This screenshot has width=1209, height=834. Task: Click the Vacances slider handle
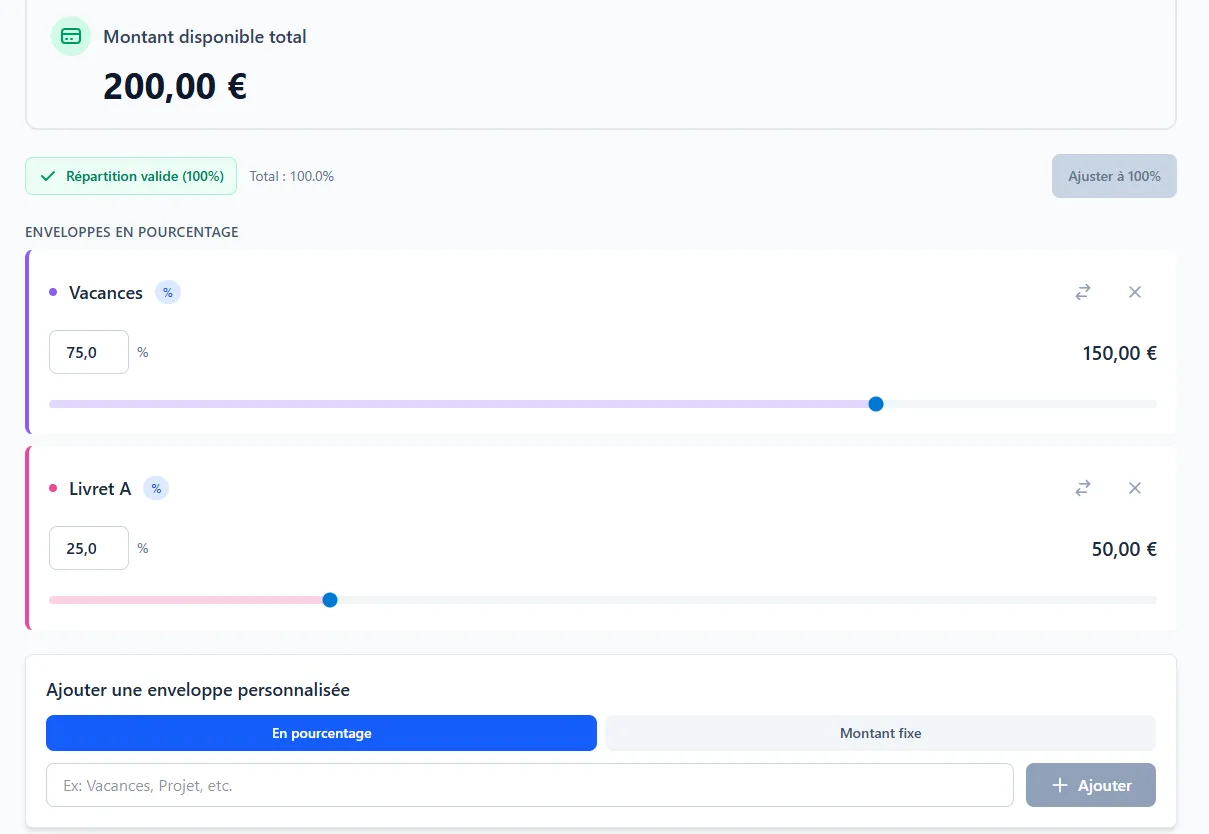(x=876, y=404)
